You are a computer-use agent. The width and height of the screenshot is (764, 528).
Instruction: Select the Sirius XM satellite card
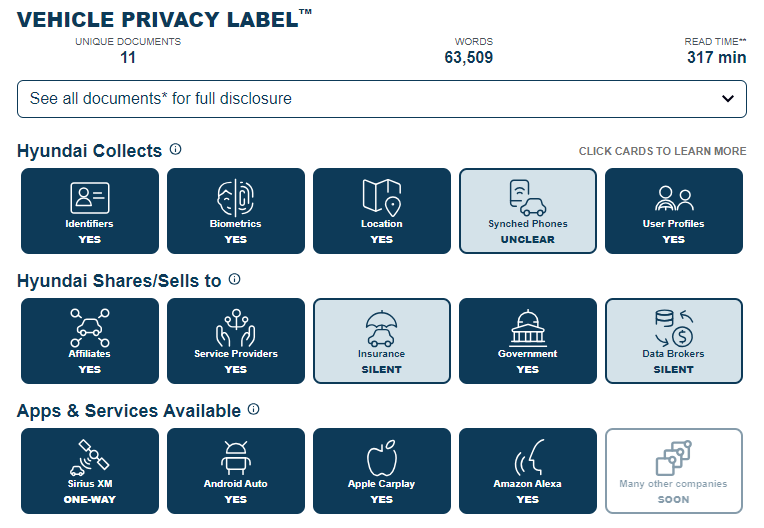tap(90, 471)
